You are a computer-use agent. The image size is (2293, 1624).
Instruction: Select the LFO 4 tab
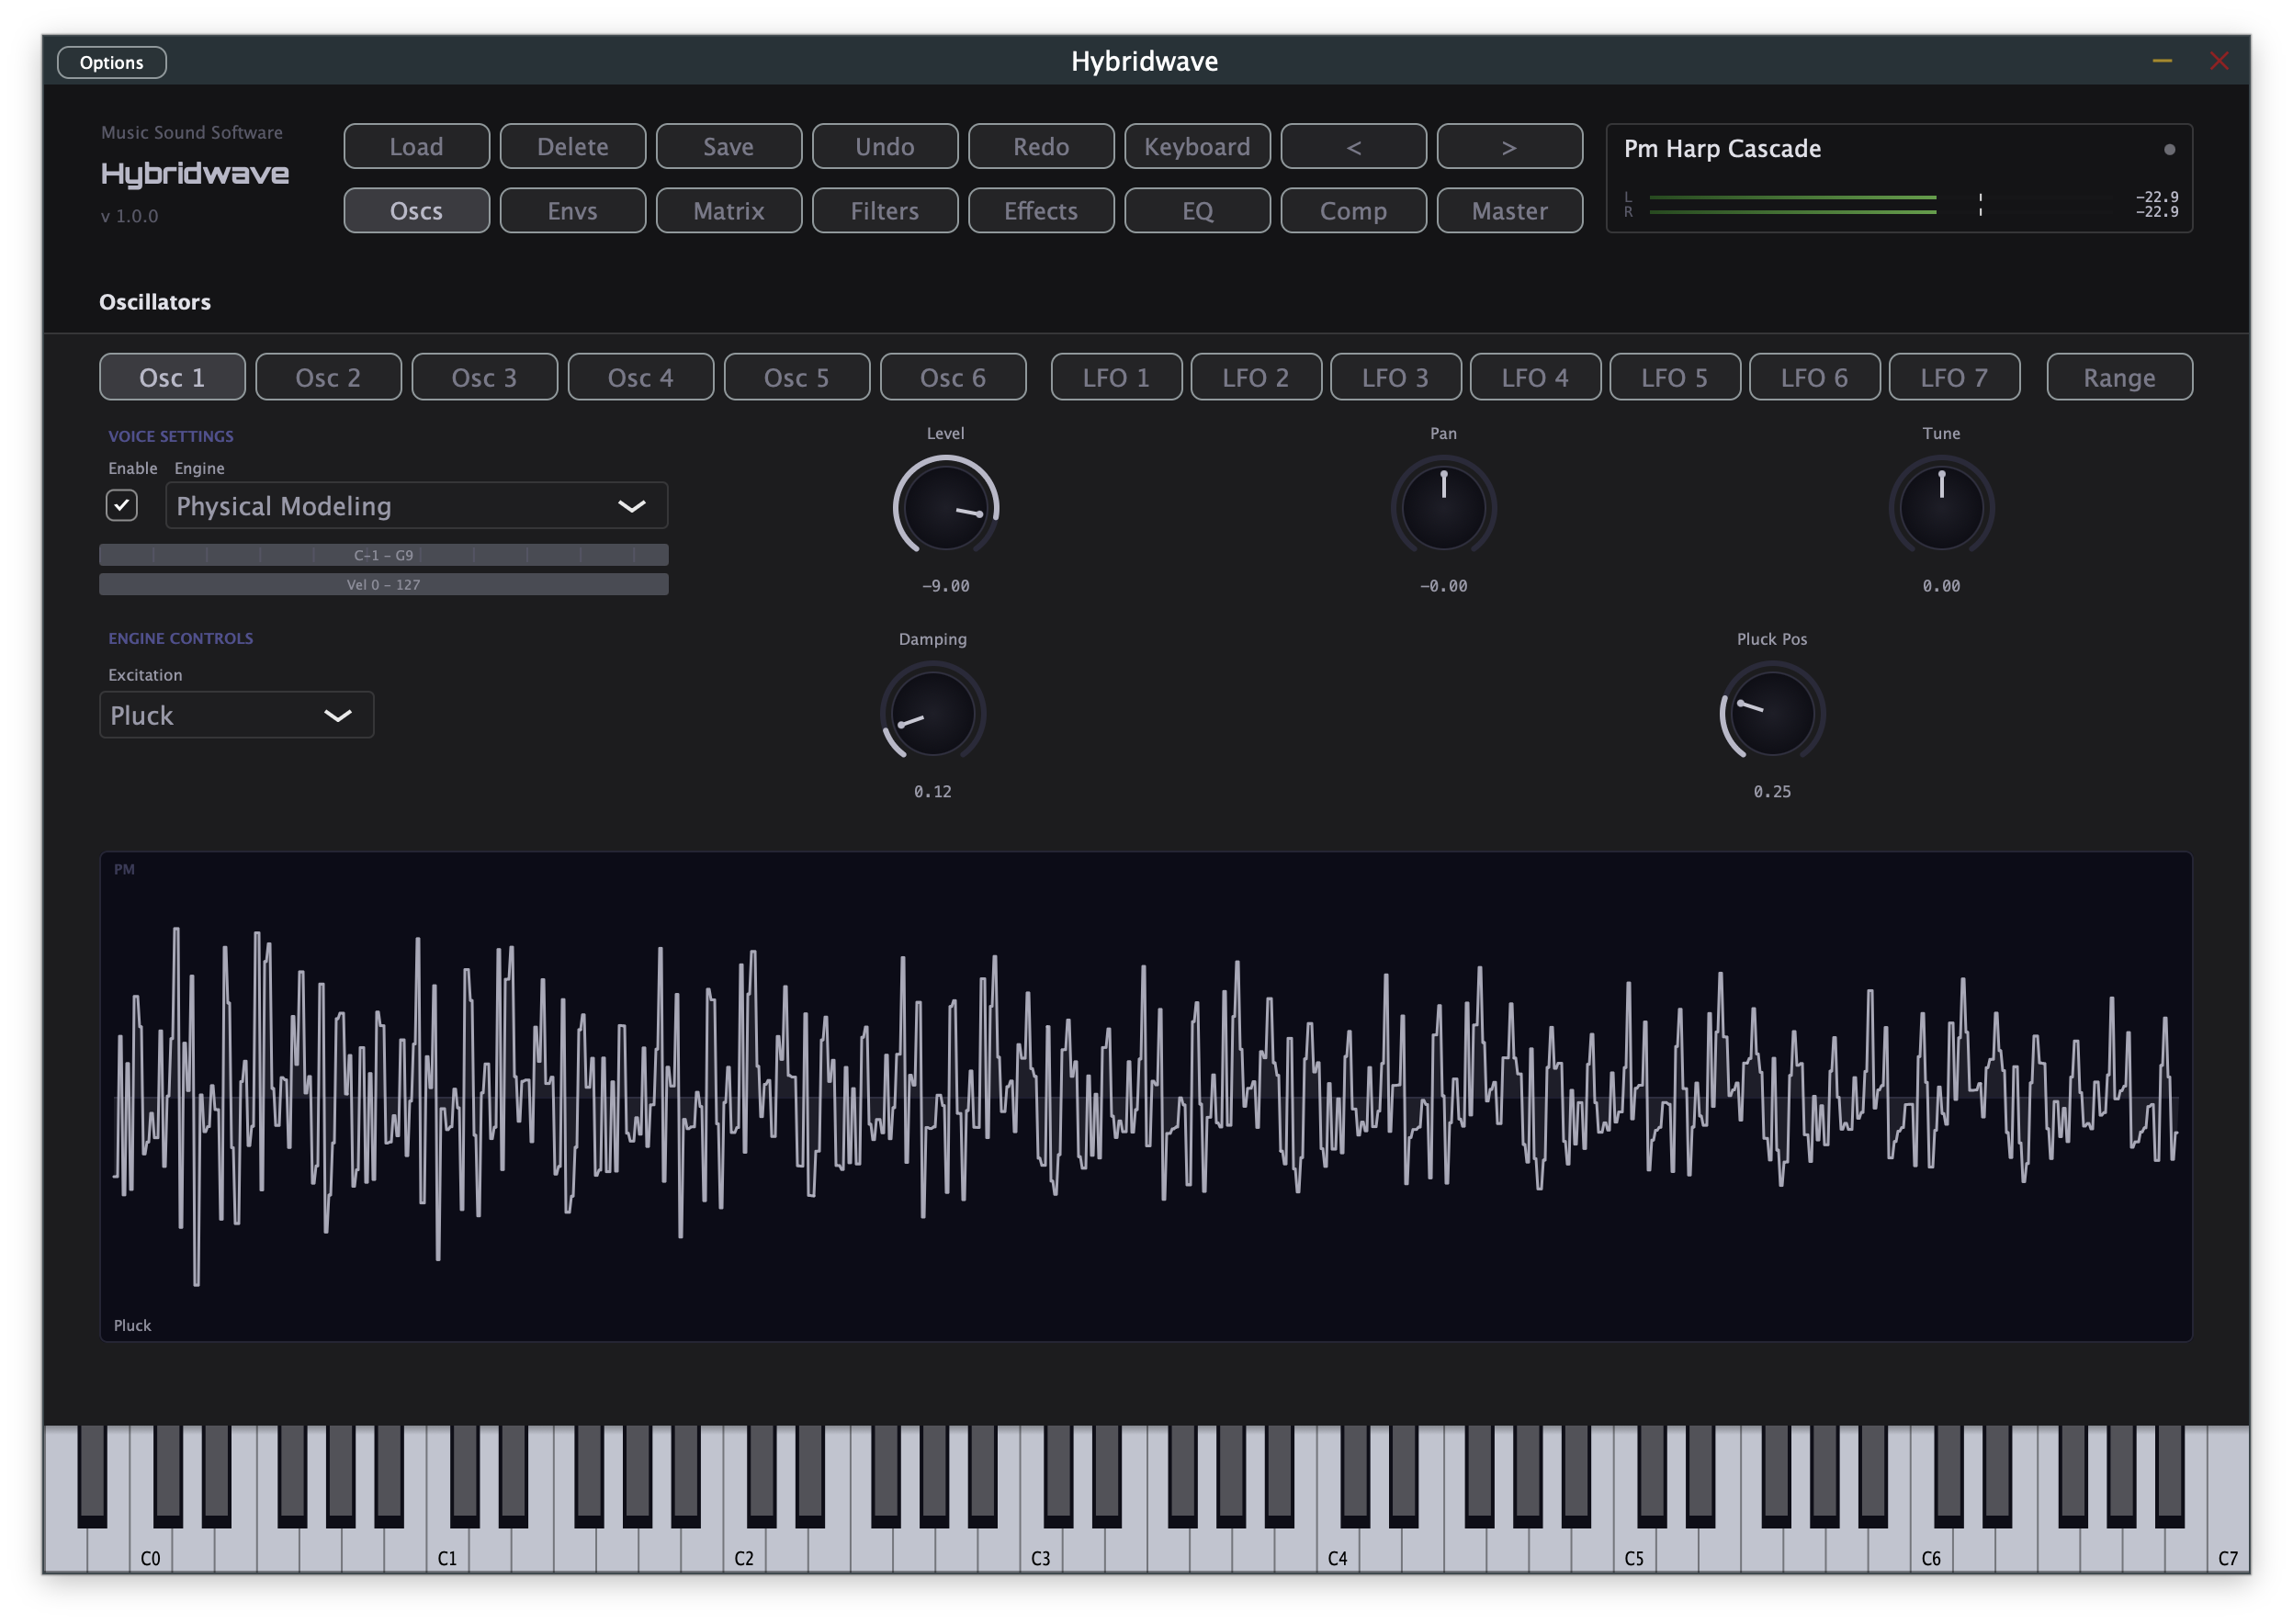coord(1534,377)
